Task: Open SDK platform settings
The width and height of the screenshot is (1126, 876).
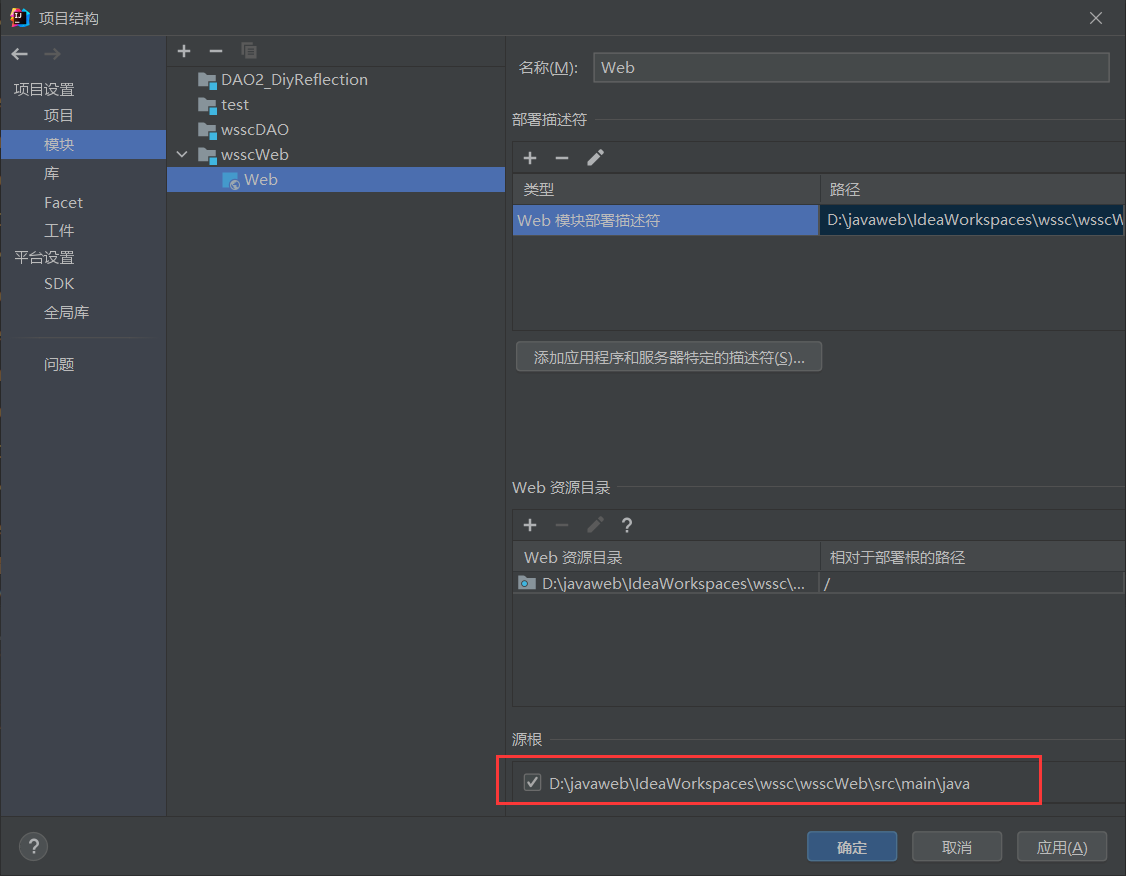Action: (59, 284)
